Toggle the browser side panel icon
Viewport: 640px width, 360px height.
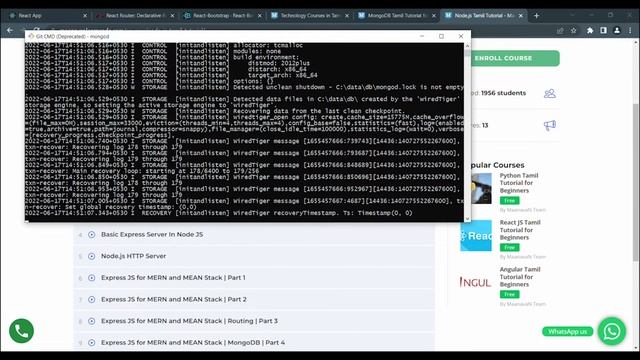(603, 30)
